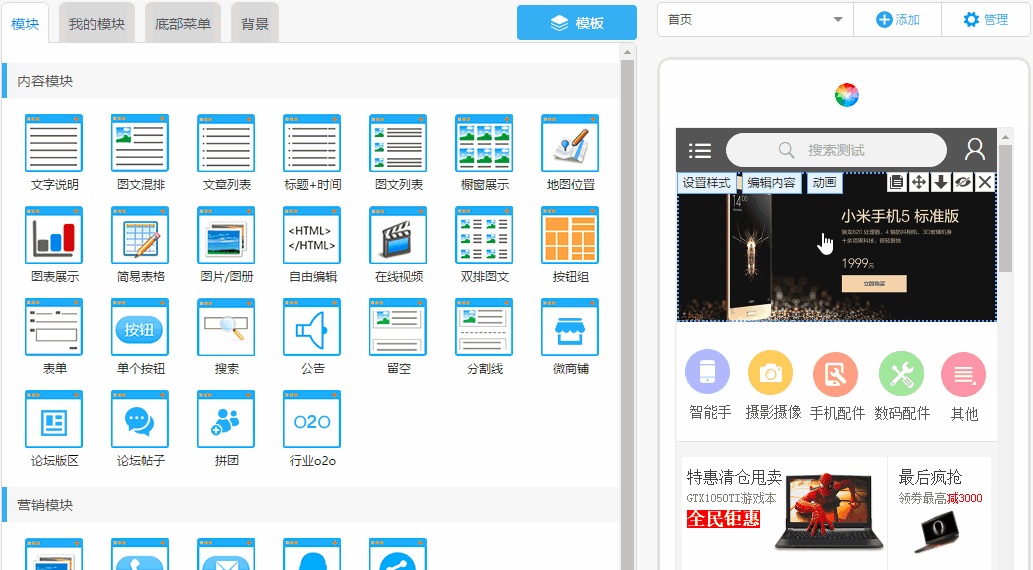Viewport: 1033px width, 570px height.
Task: Click the 在线视频 video module icon
Action: [x=398, y=235]
